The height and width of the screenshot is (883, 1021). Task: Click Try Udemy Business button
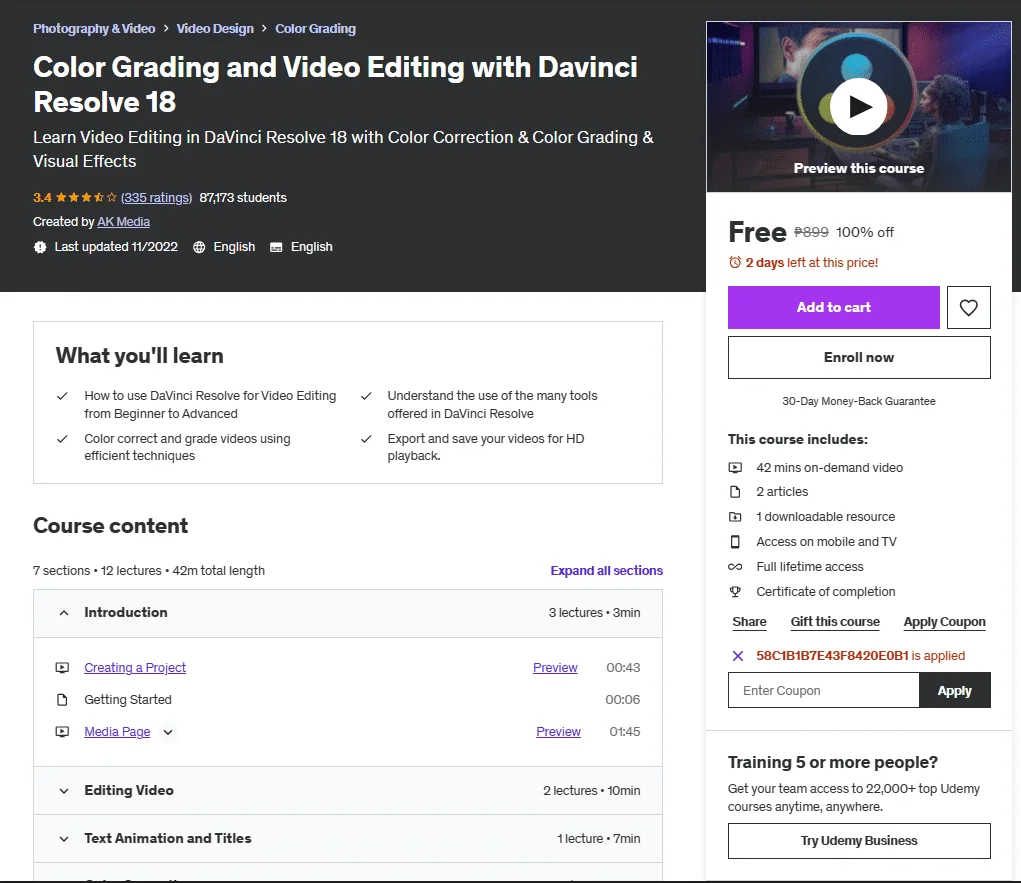pos(859,841)
